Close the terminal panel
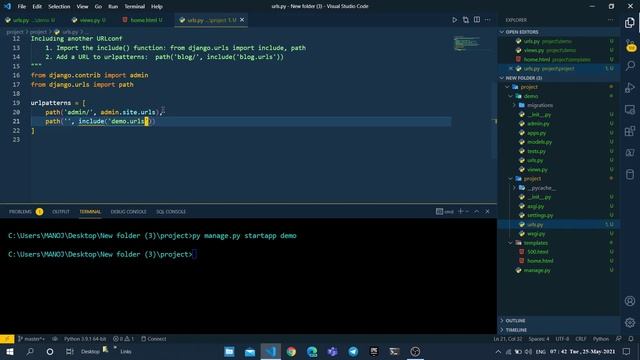This screenshot has height=360, width=640. [x=487, y=211]
